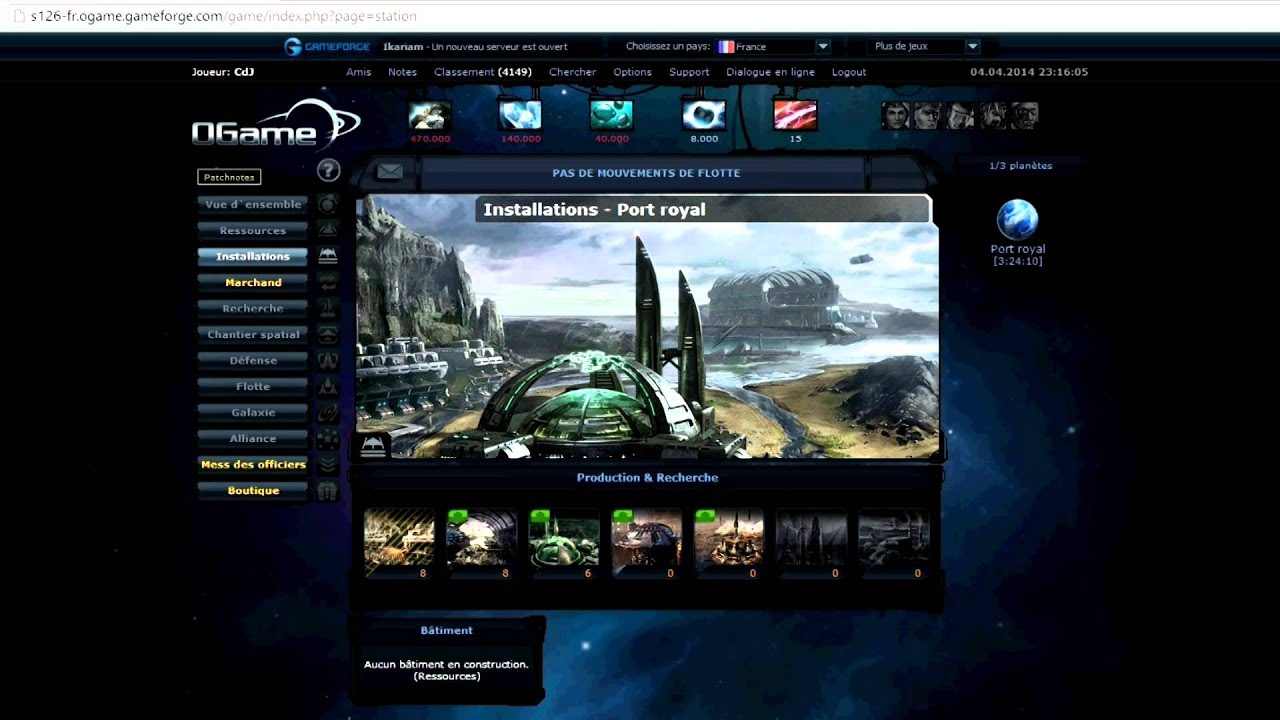Open the Options link
Image resolution: width=1280 pixels, height=720 pixels.
[x=632, y=72]
